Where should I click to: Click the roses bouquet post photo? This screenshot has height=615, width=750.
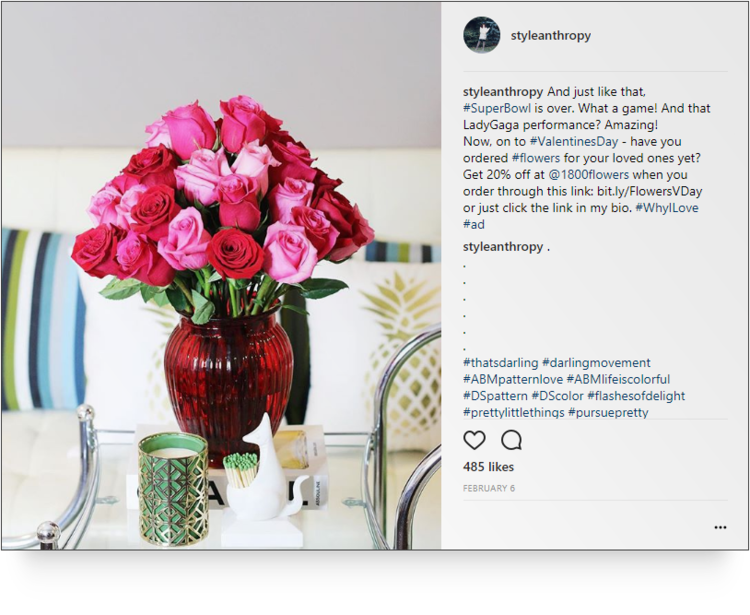[x=221, y=276]
